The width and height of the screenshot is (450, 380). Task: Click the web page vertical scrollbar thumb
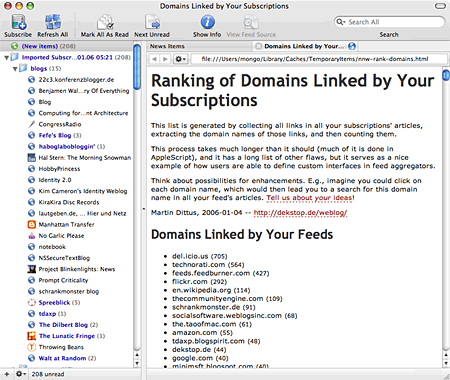[x=446, y=74]
